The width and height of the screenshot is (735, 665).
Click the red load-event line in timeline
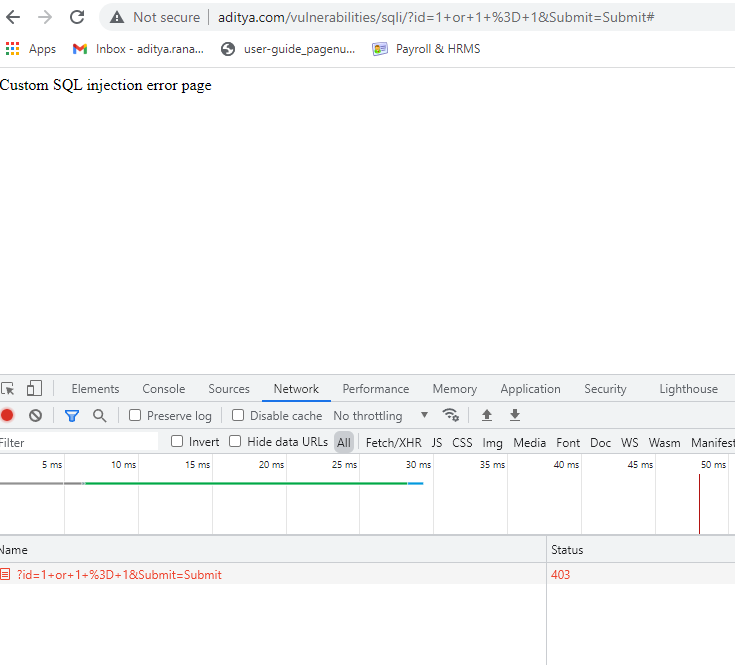click(x=699, y=504)
